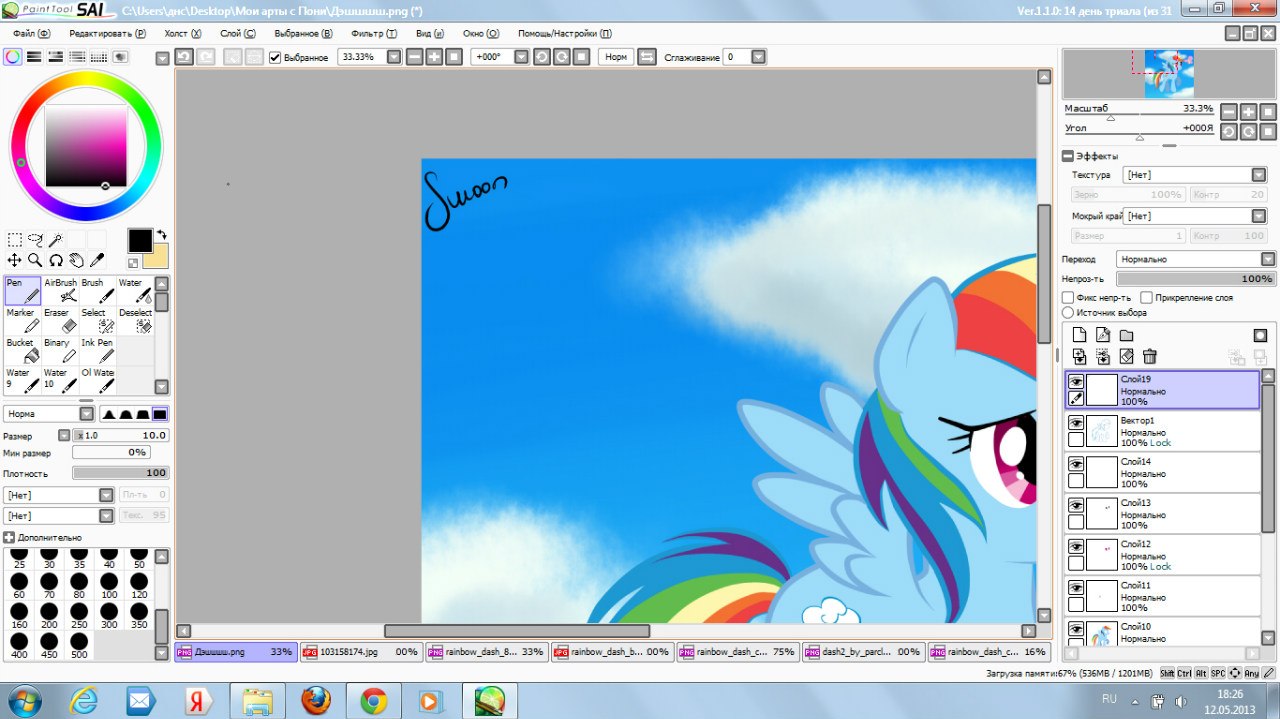Screen dimensions: 1280x719
Task: Open the Фильтр menu
Action: [373, 33]
